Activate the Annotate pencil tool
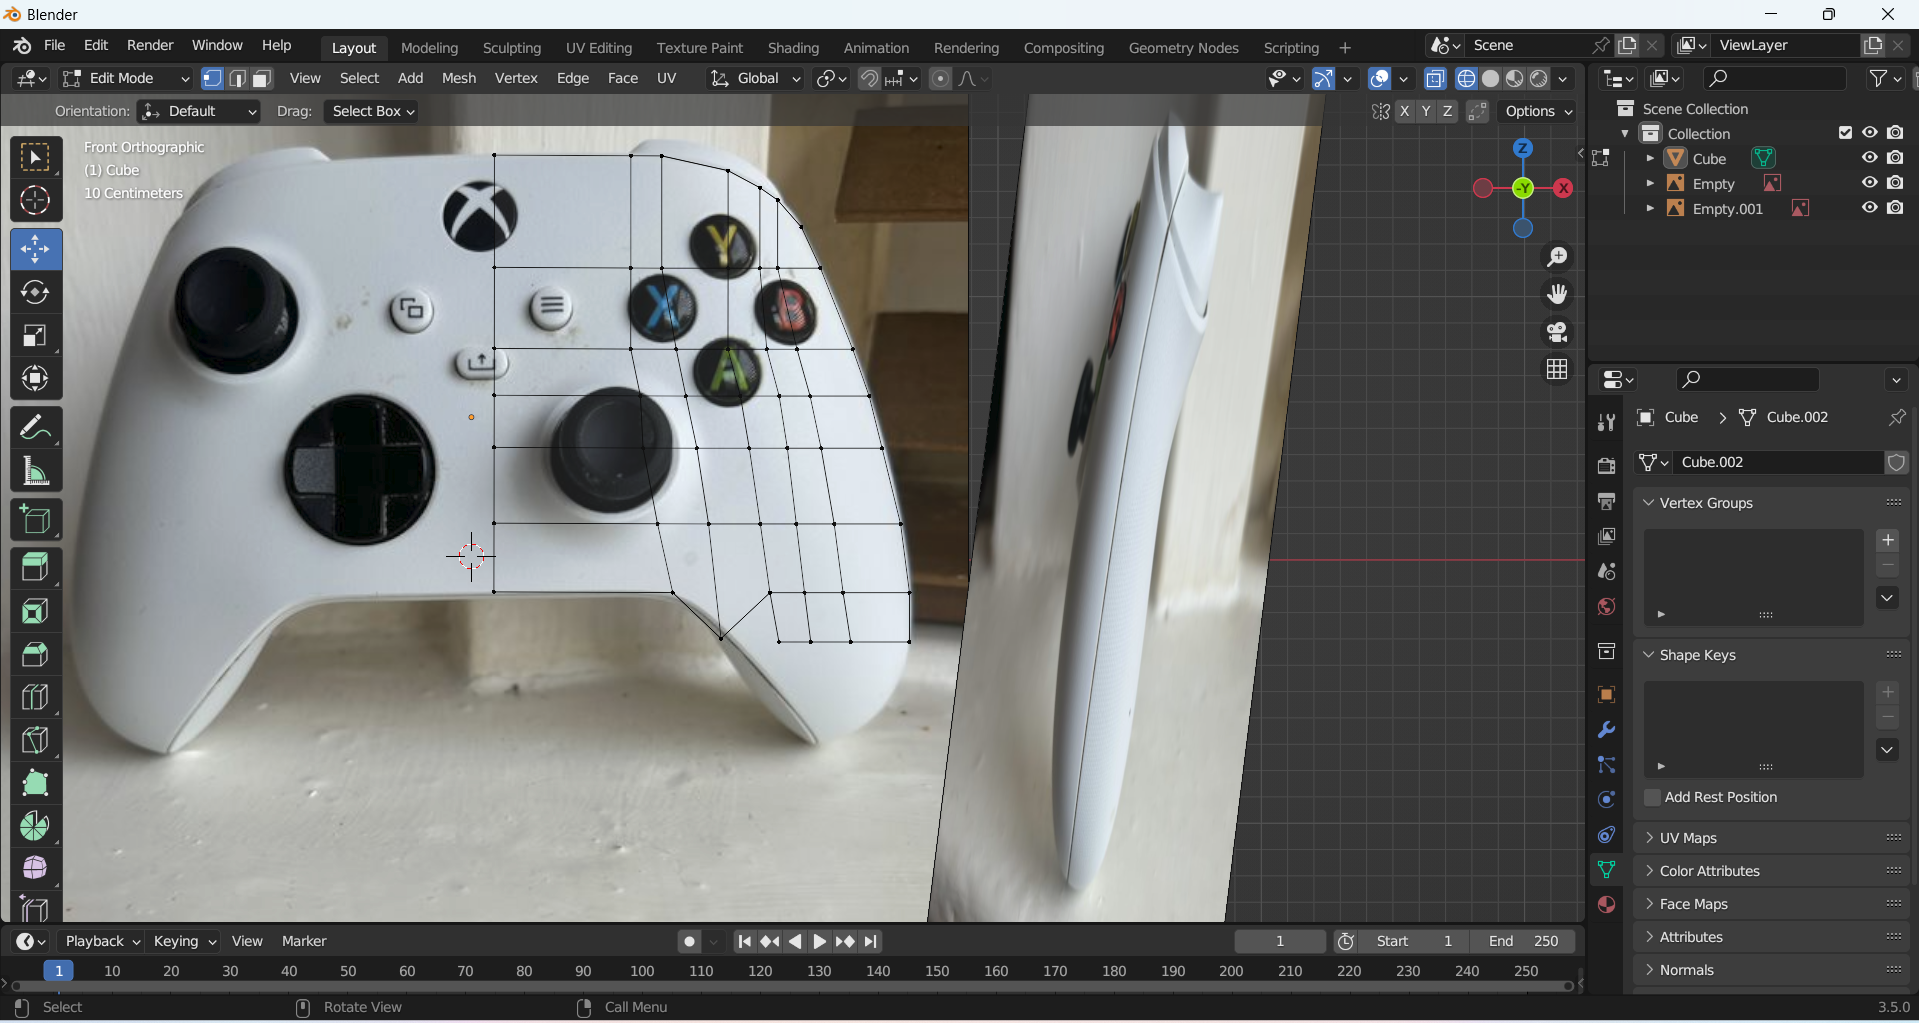This screenshot has width=1919, height=1023. coord(36,428)
